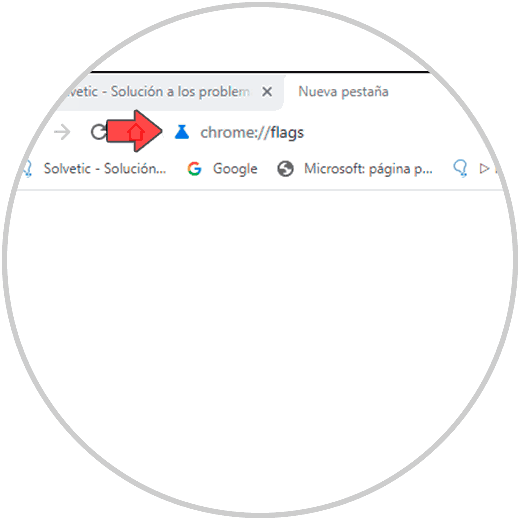Click the blue flask icon beside the URL
520x520 pixels.
(182, 132)
